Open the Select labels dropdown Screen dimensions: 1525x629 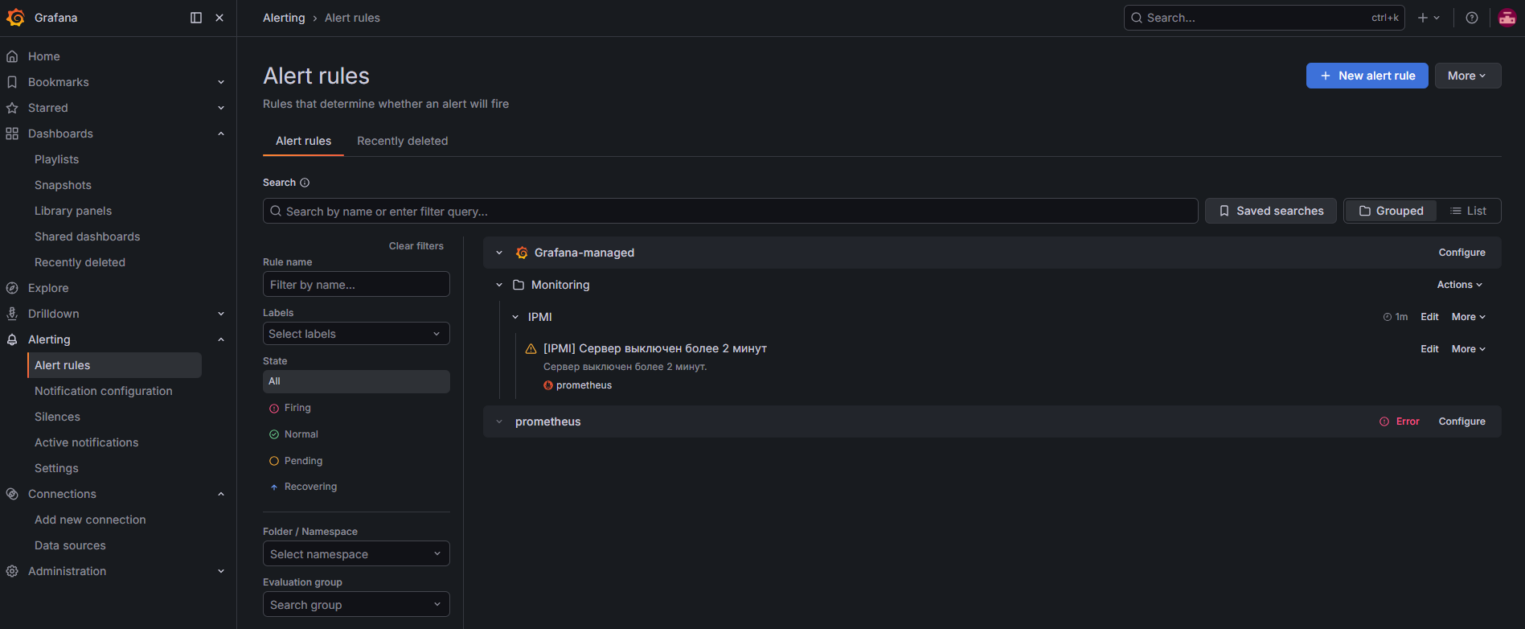point(356,334)
